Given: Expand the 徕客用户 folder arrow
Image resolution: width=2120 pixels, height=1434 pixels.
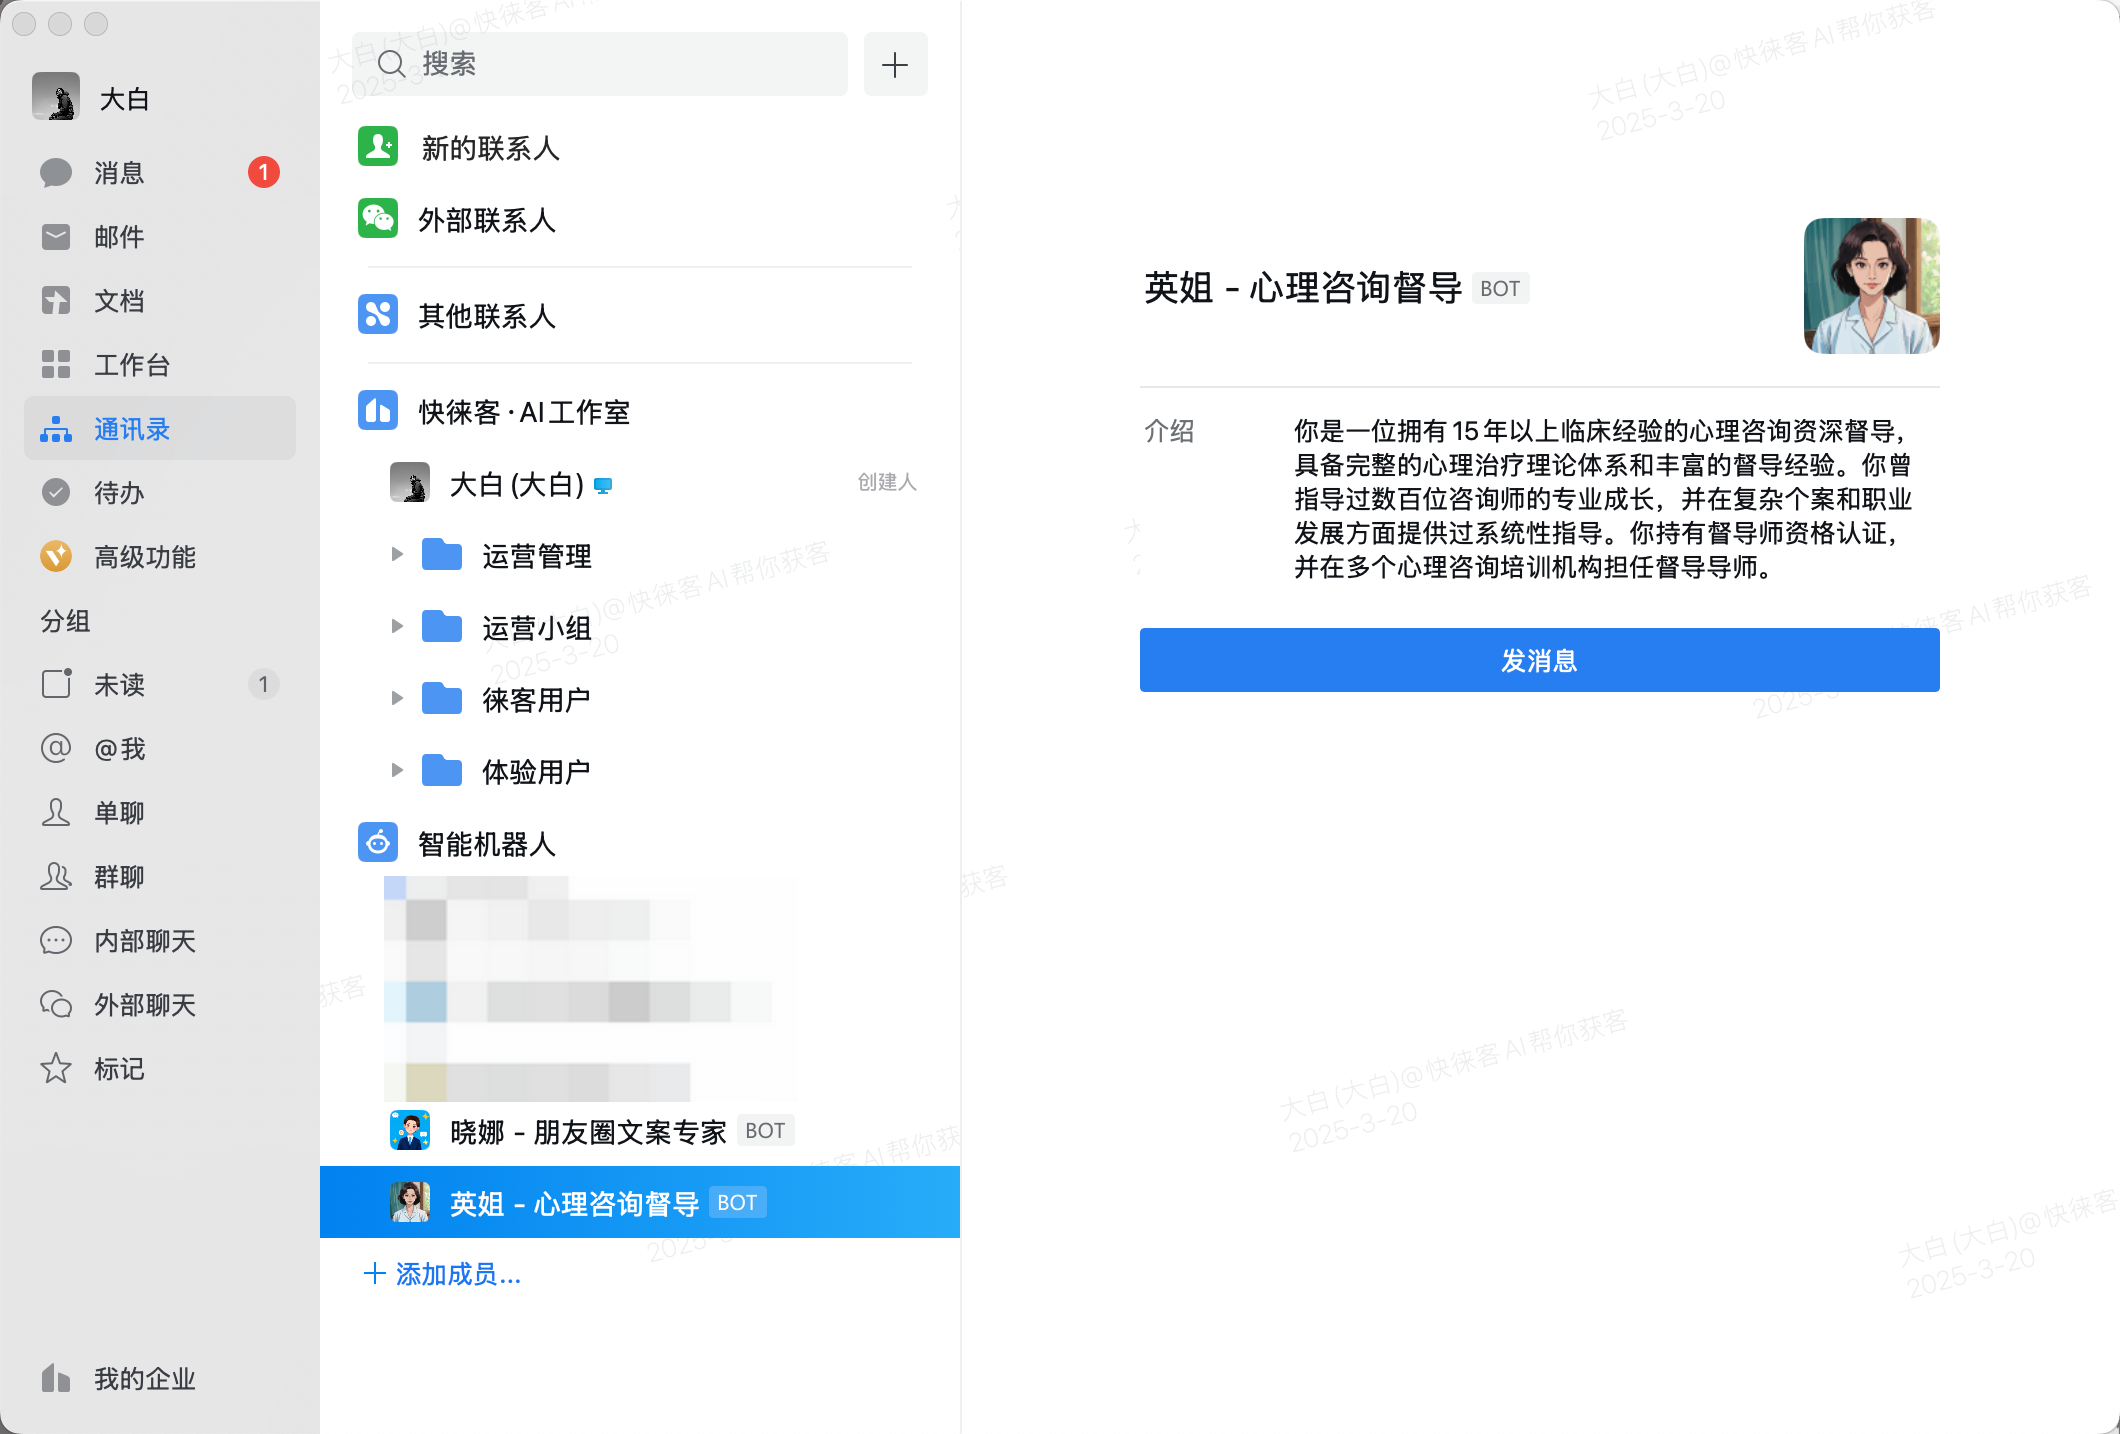Looking at the screenshot, I should pyautogui.click(x=397, y=699).
